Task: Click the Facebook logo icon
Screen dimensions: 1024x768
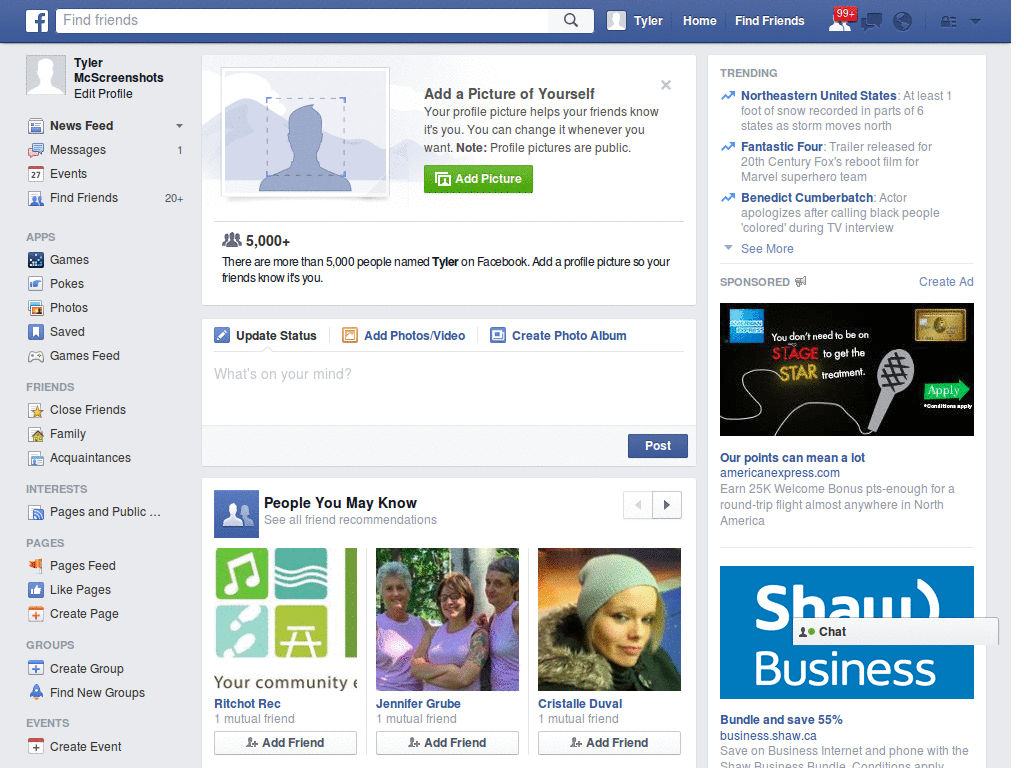Action: pyautogui.click(x=37, y=21)
